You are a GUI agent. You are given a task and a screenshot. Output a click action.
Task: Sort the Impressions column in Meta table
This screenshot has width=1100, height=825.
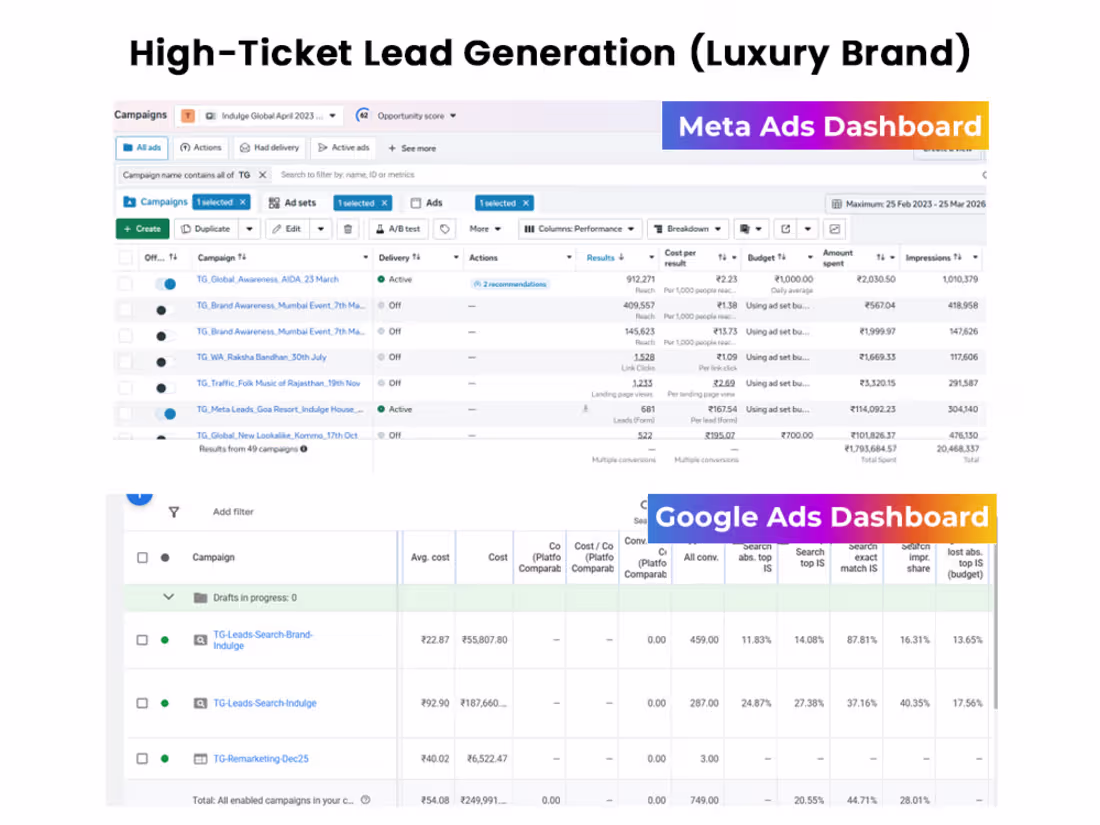pyautogui.click(x=958, y=257)
